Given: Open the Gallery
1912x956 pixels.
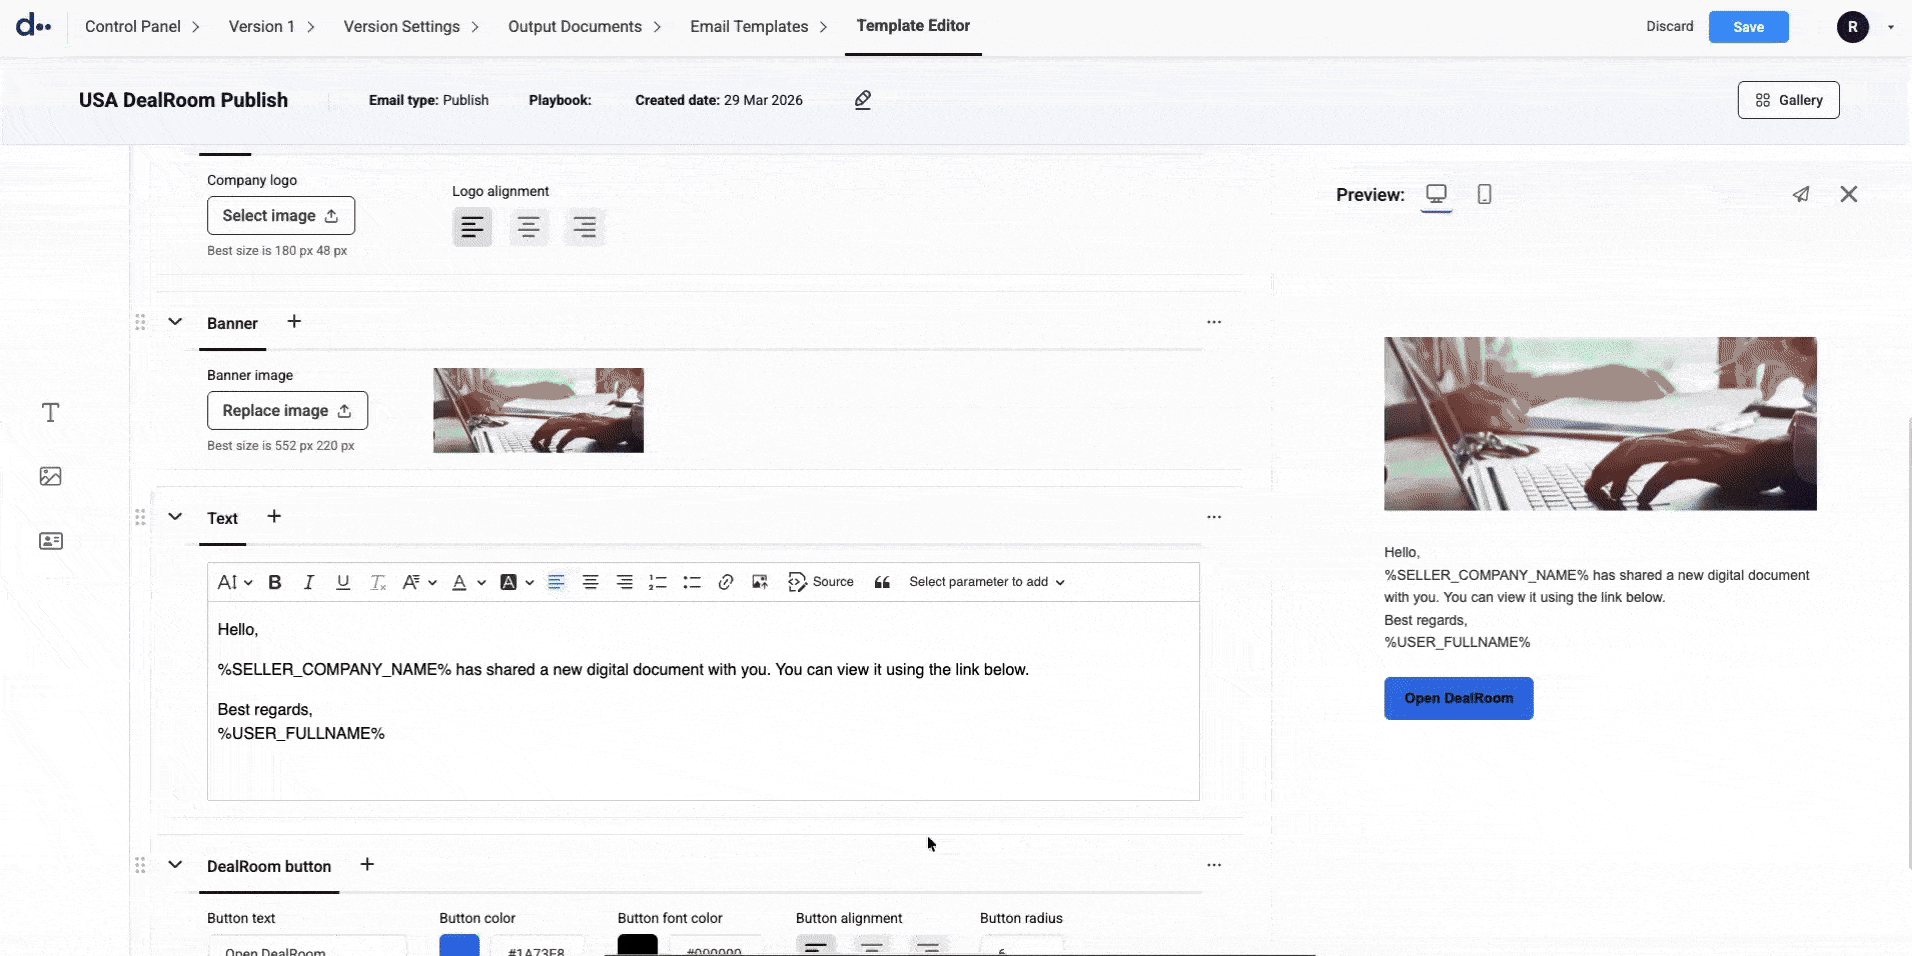Looking at the screenshot, I should coord(1788,100).
